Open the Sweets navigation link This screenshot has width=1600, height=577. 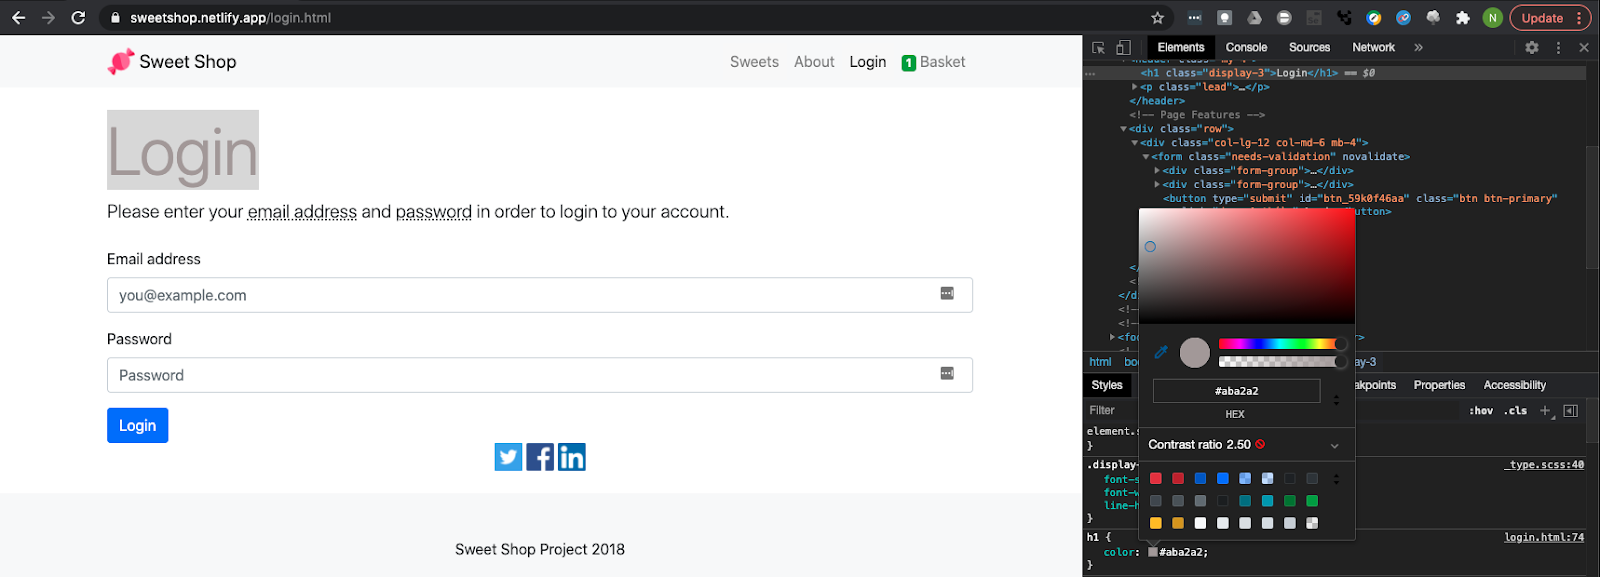754,62
